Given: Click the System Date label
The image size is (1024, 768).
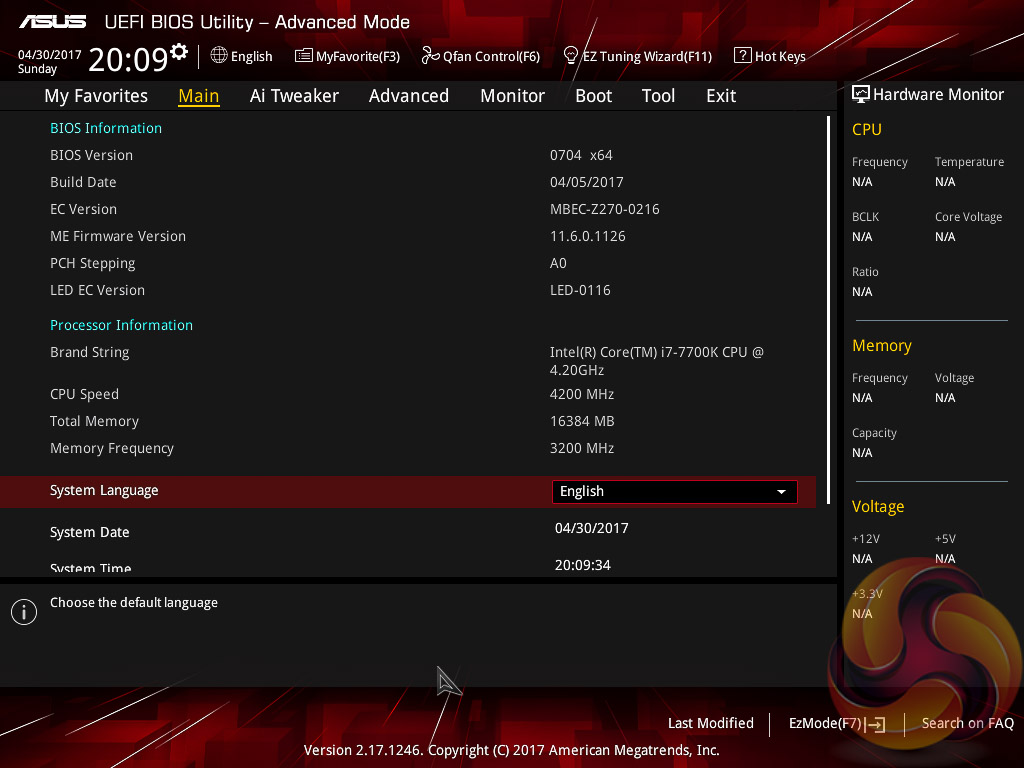Looking at the screenshot, I should tap(89, 533).
